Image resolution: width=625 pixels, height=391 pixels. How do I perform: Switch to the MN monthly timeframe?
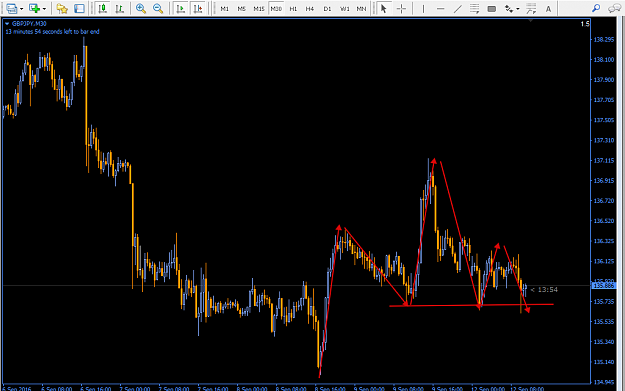click(x=361, y=9)
